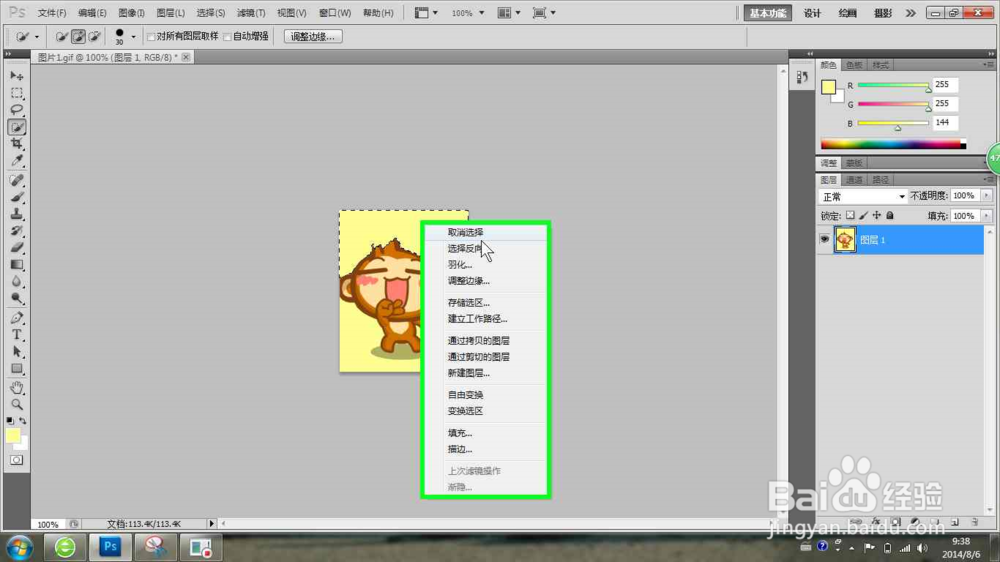
Task: Select the Zoom tool
Action: [17, 404]
